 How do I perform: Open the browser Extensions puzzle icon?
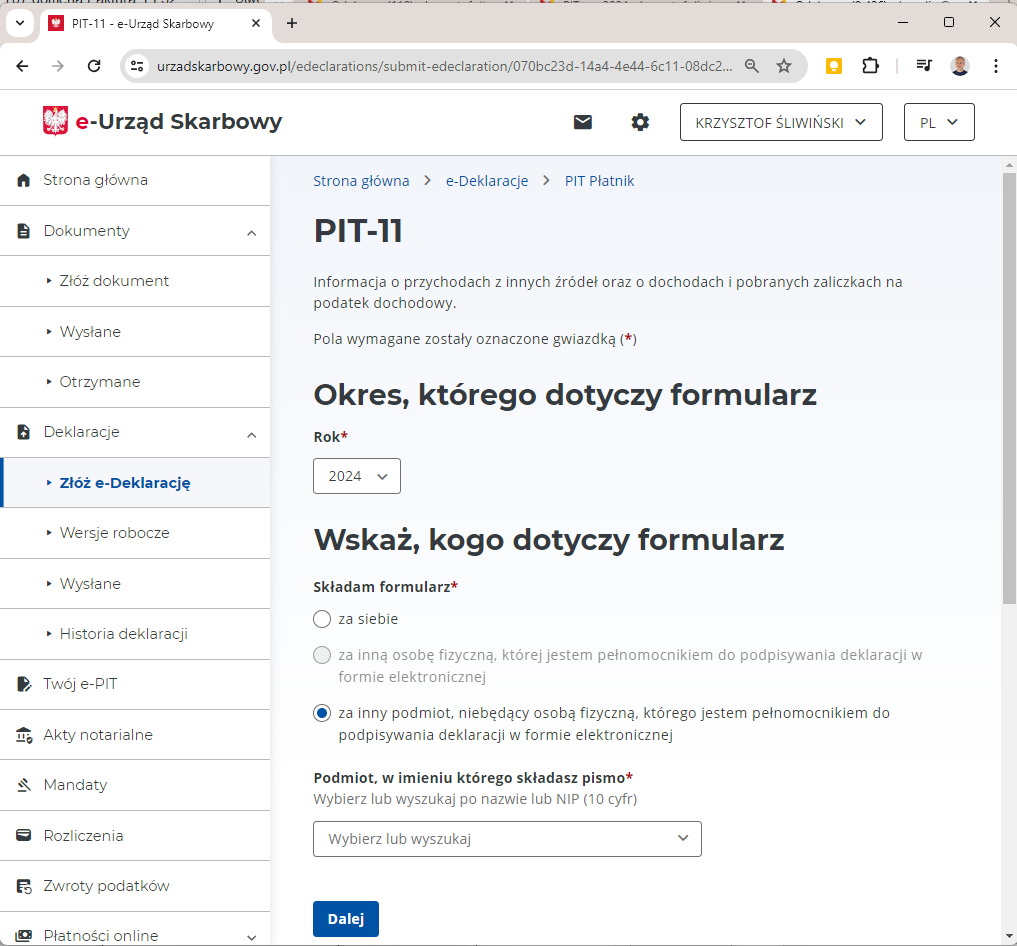(x=870, y=66)
